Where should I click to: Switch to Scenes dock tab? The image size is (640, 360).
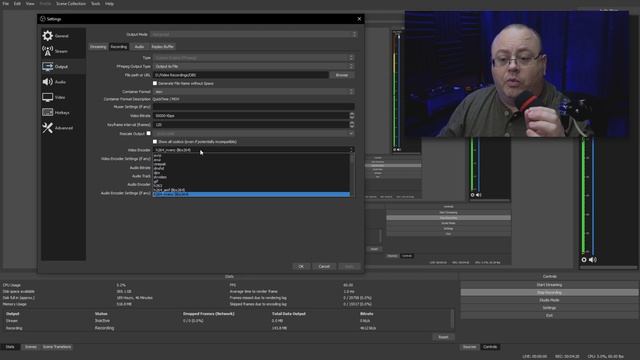(31, 347)
